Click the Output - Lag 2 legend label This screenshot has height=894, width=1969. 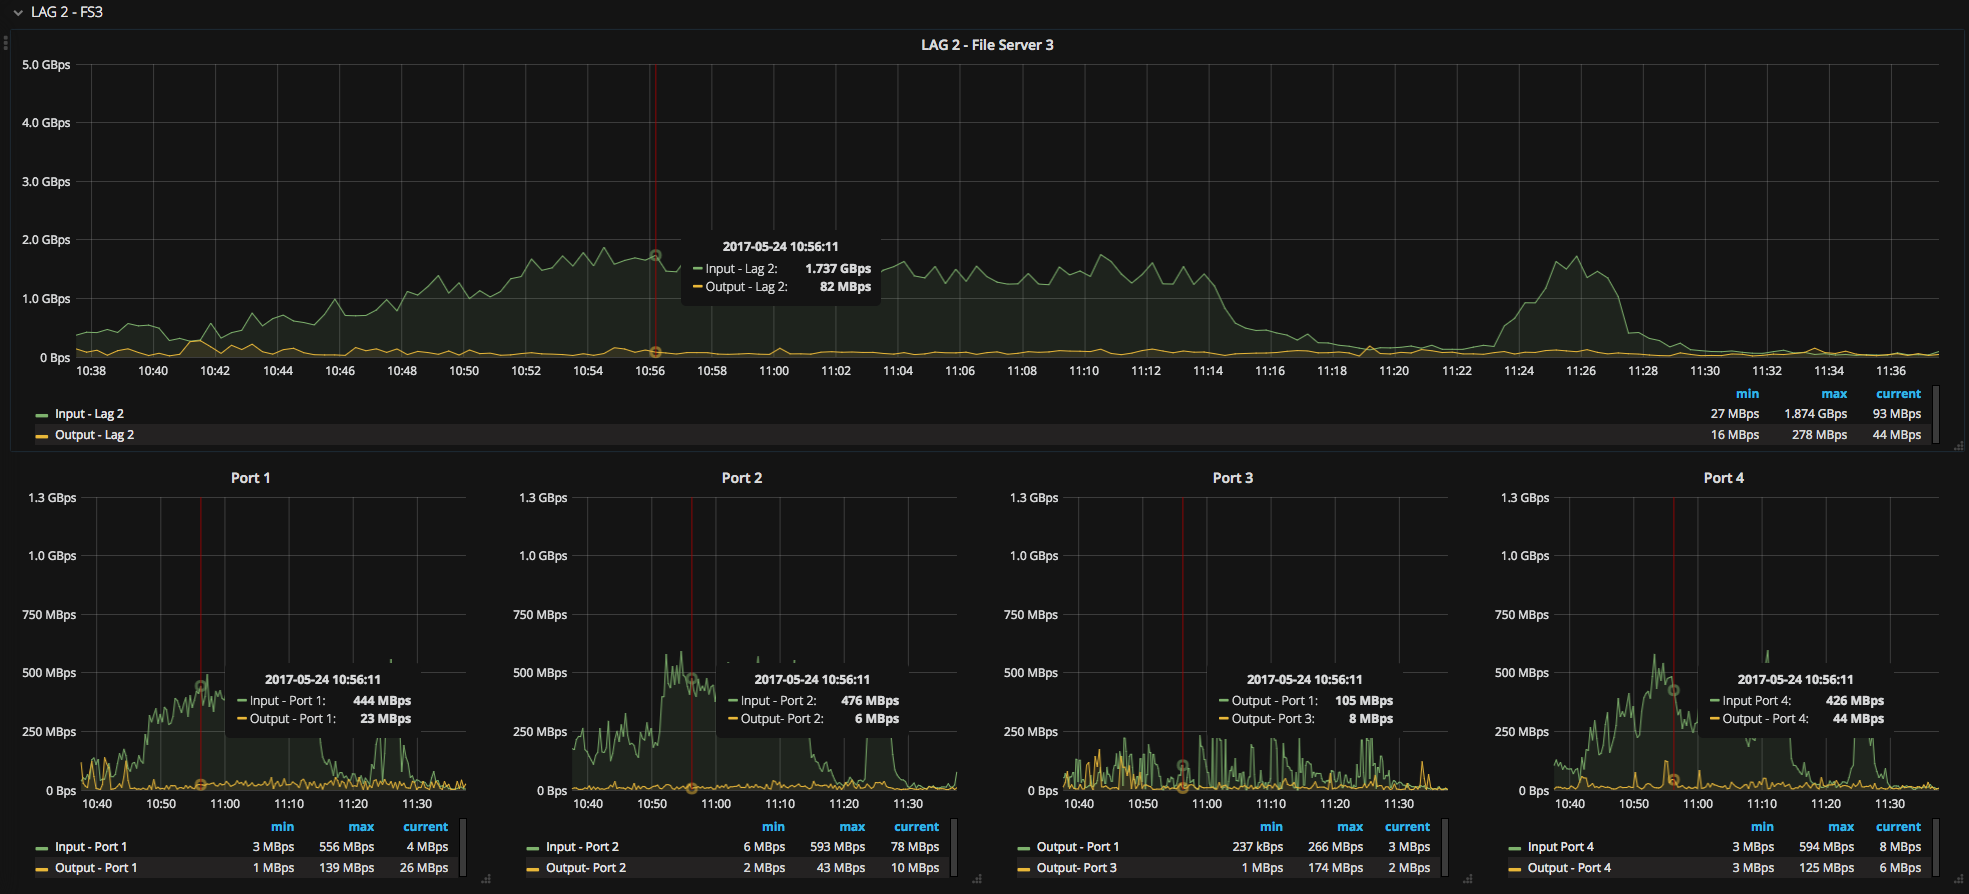[x=94, y=435]
